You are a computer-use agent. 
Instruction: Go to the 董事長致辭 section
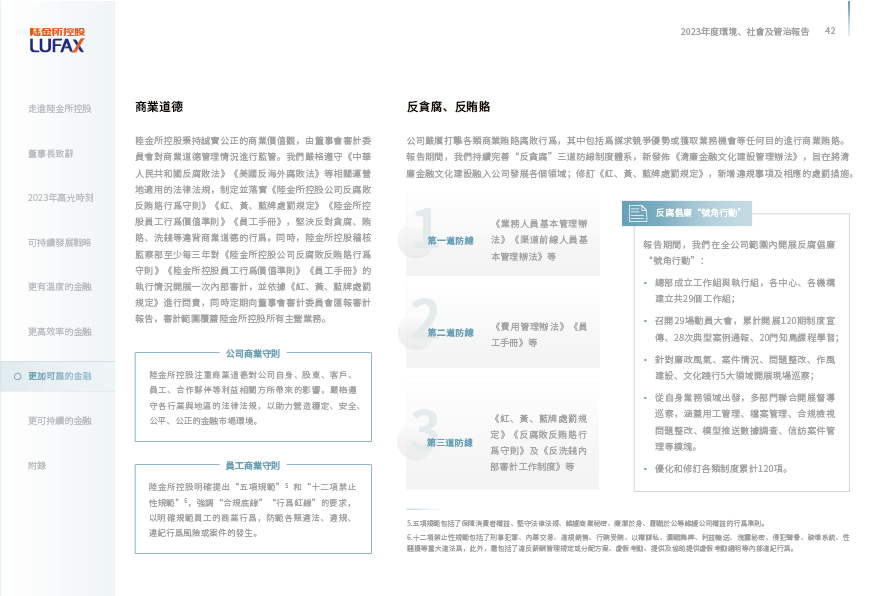coord(50,153)
